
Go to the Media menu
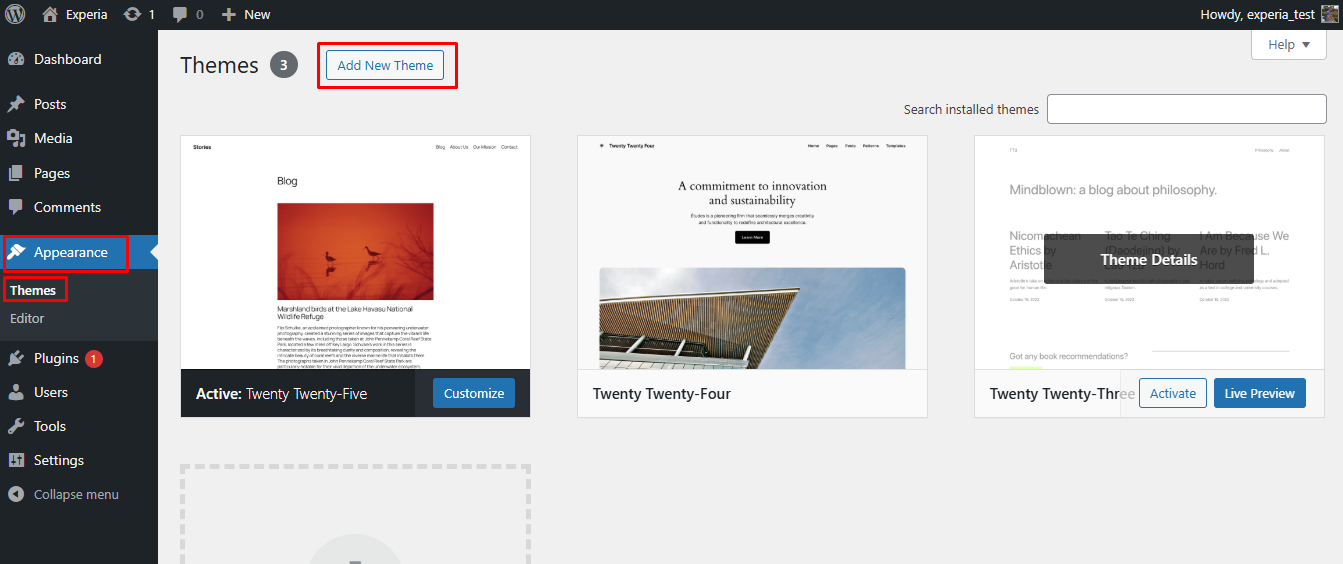tap(53, 138)
